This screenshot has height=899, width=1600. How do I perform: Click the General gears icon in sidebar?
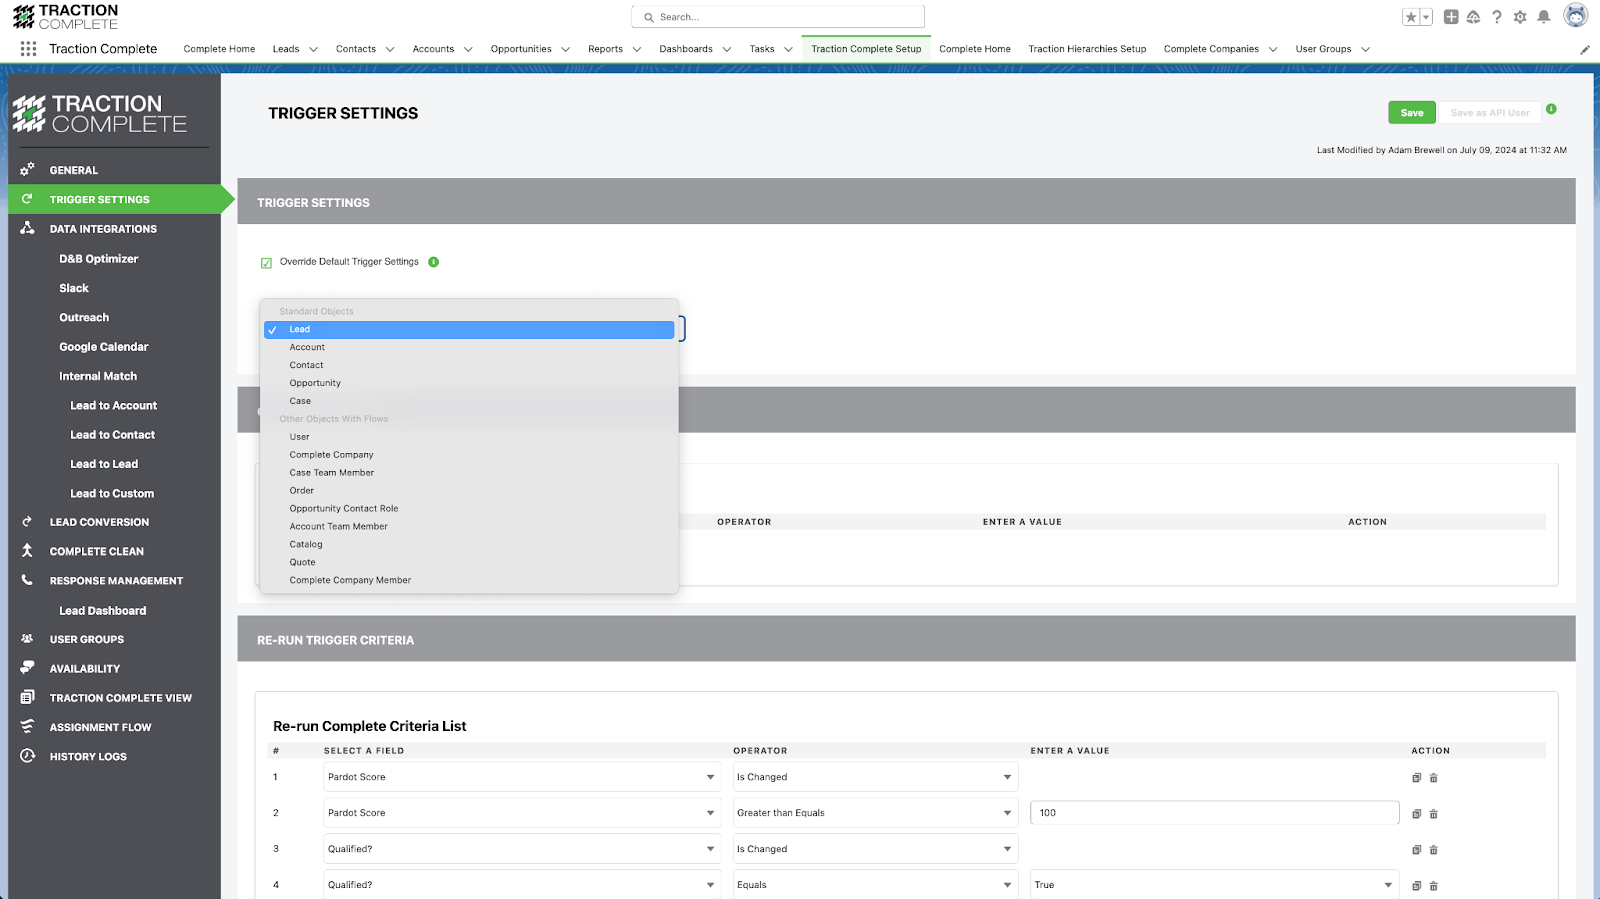click(x=27, y=169)
